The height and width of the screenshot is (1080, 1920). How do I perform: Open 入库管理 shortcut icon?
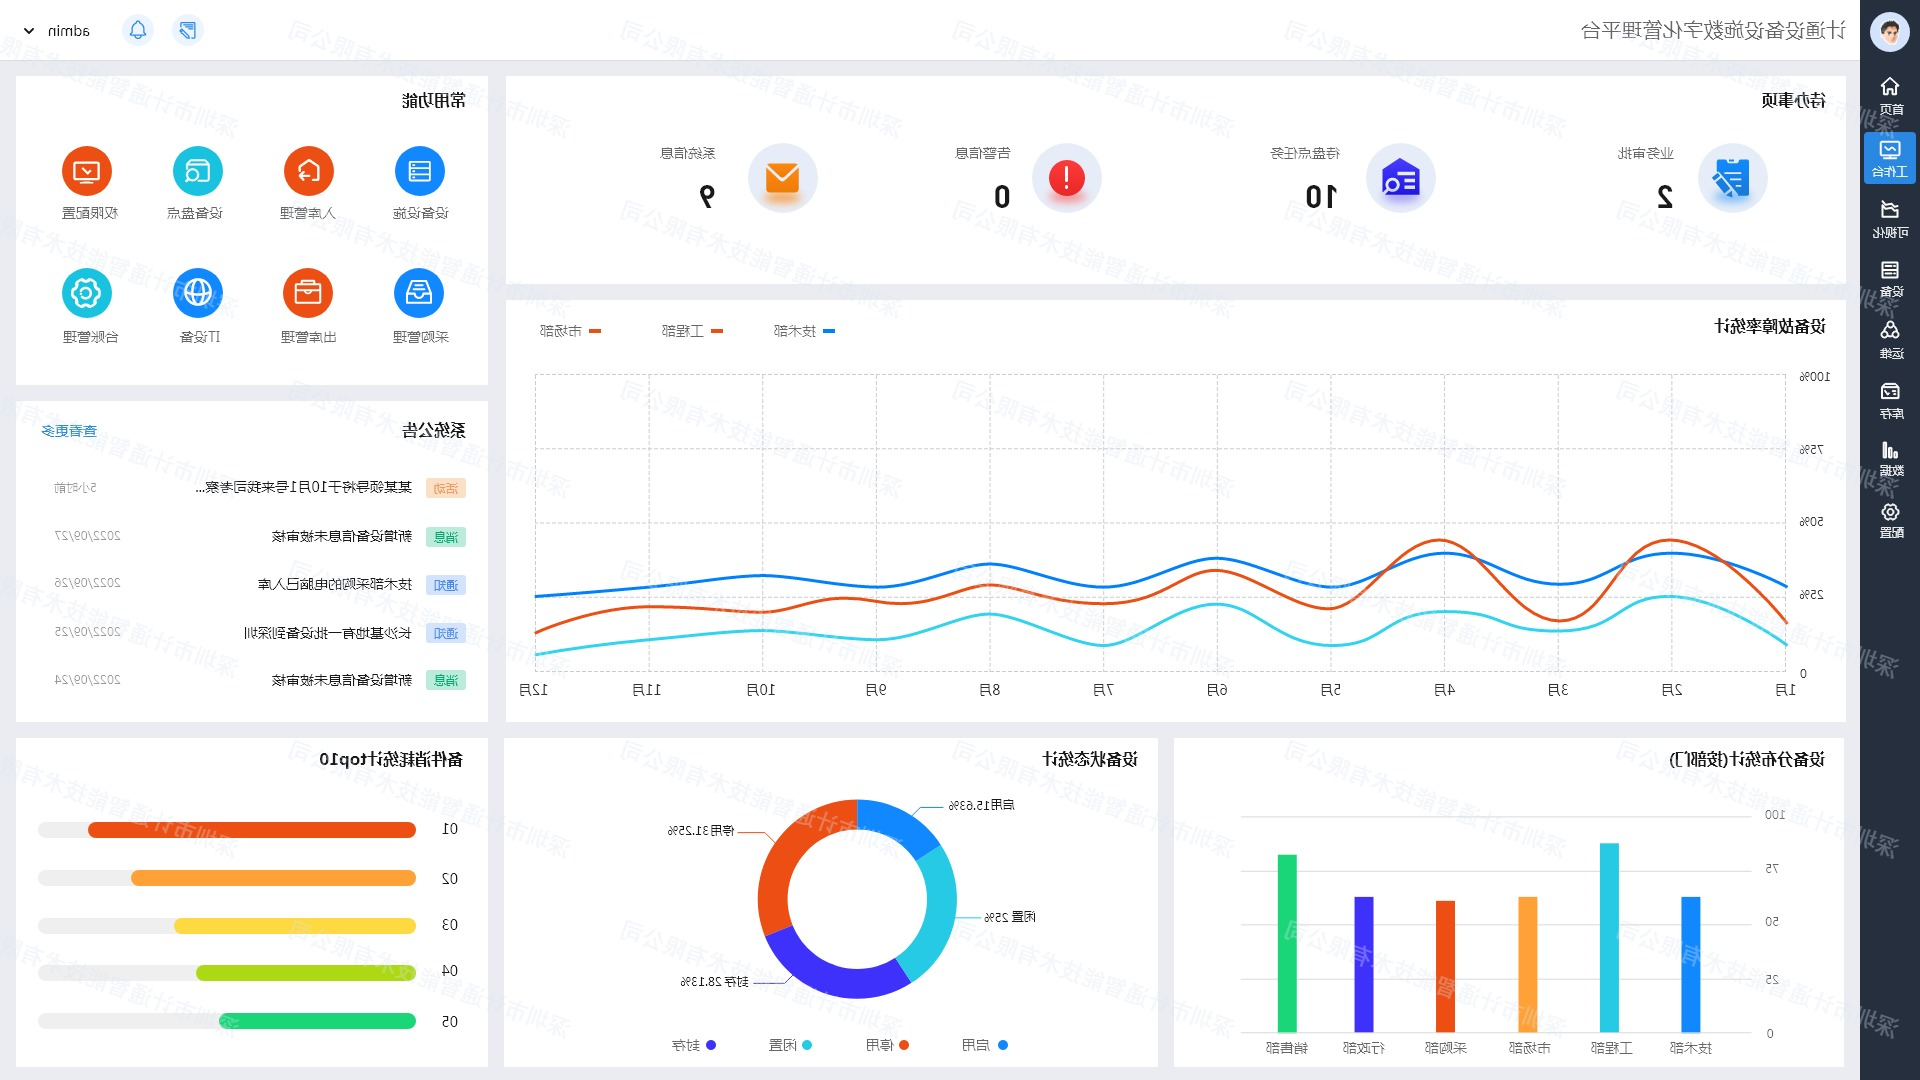pyautogui.click(x=308, y=172)
